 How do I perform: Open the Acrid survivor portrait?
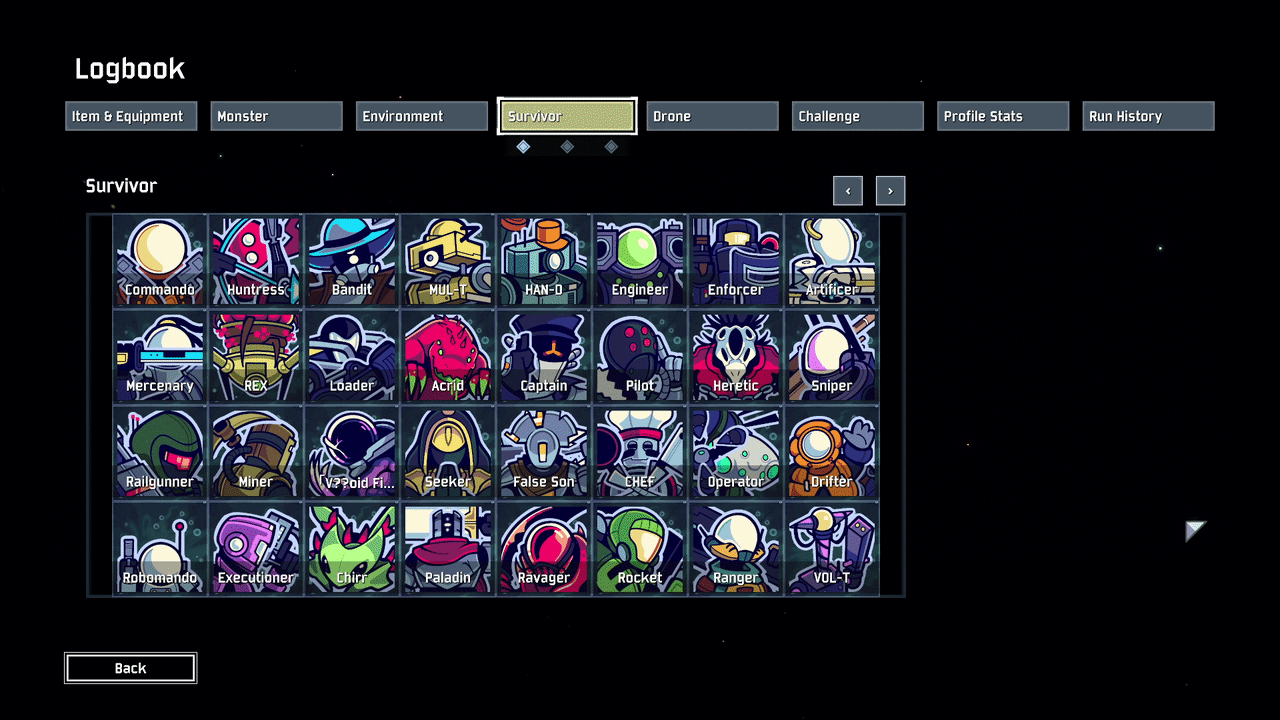point(448,356)
